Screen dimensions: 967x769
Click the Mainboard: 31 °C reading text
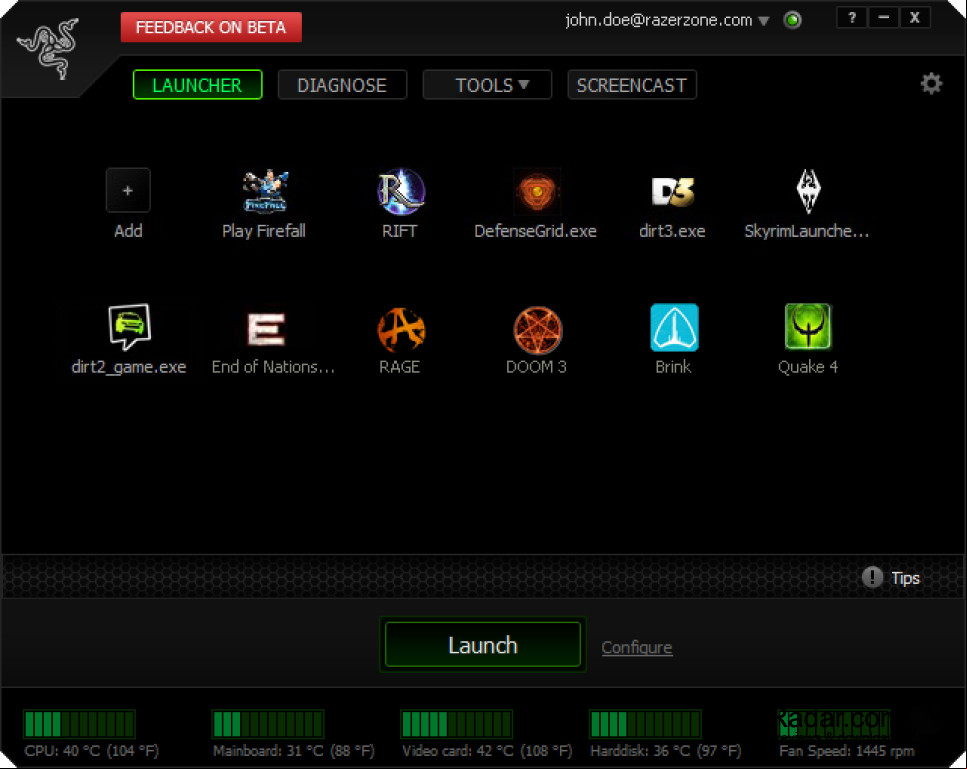294,751
